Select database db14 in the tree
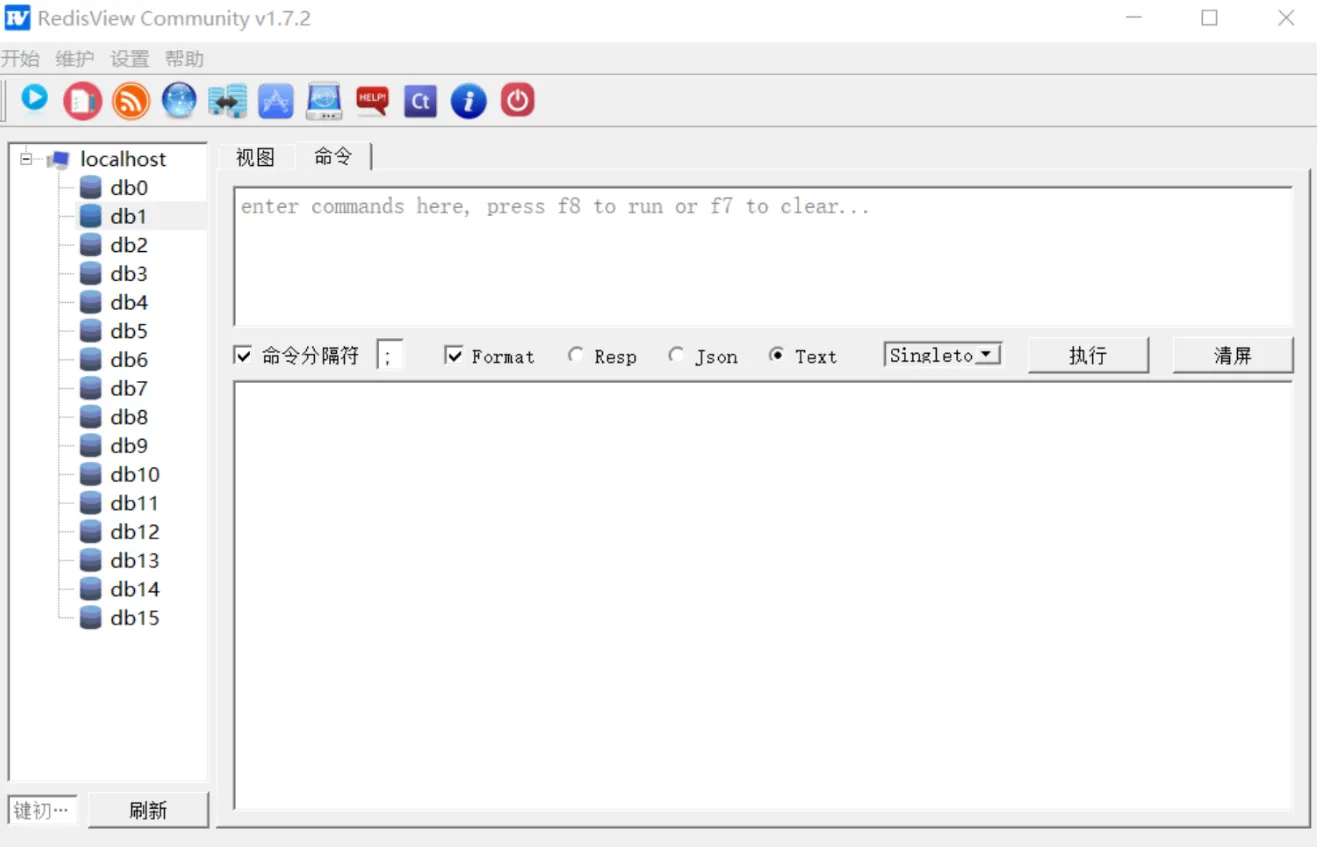The height and width of the screenshot is (847, 1323). [x=135, y=589]
